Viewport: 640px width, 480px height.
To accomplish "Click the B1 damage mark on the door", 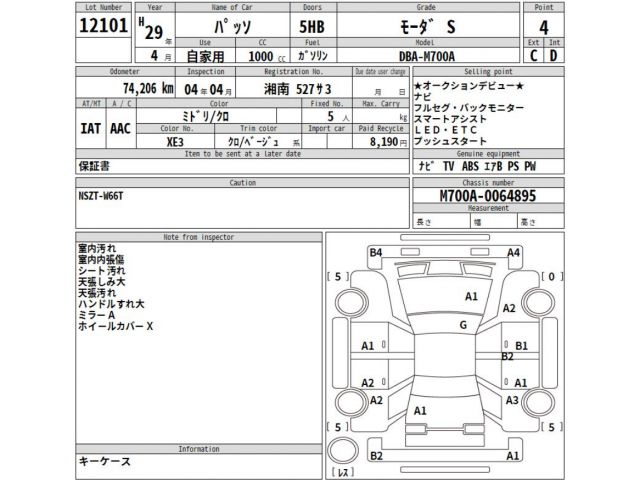I will click(x=521, y=346).
